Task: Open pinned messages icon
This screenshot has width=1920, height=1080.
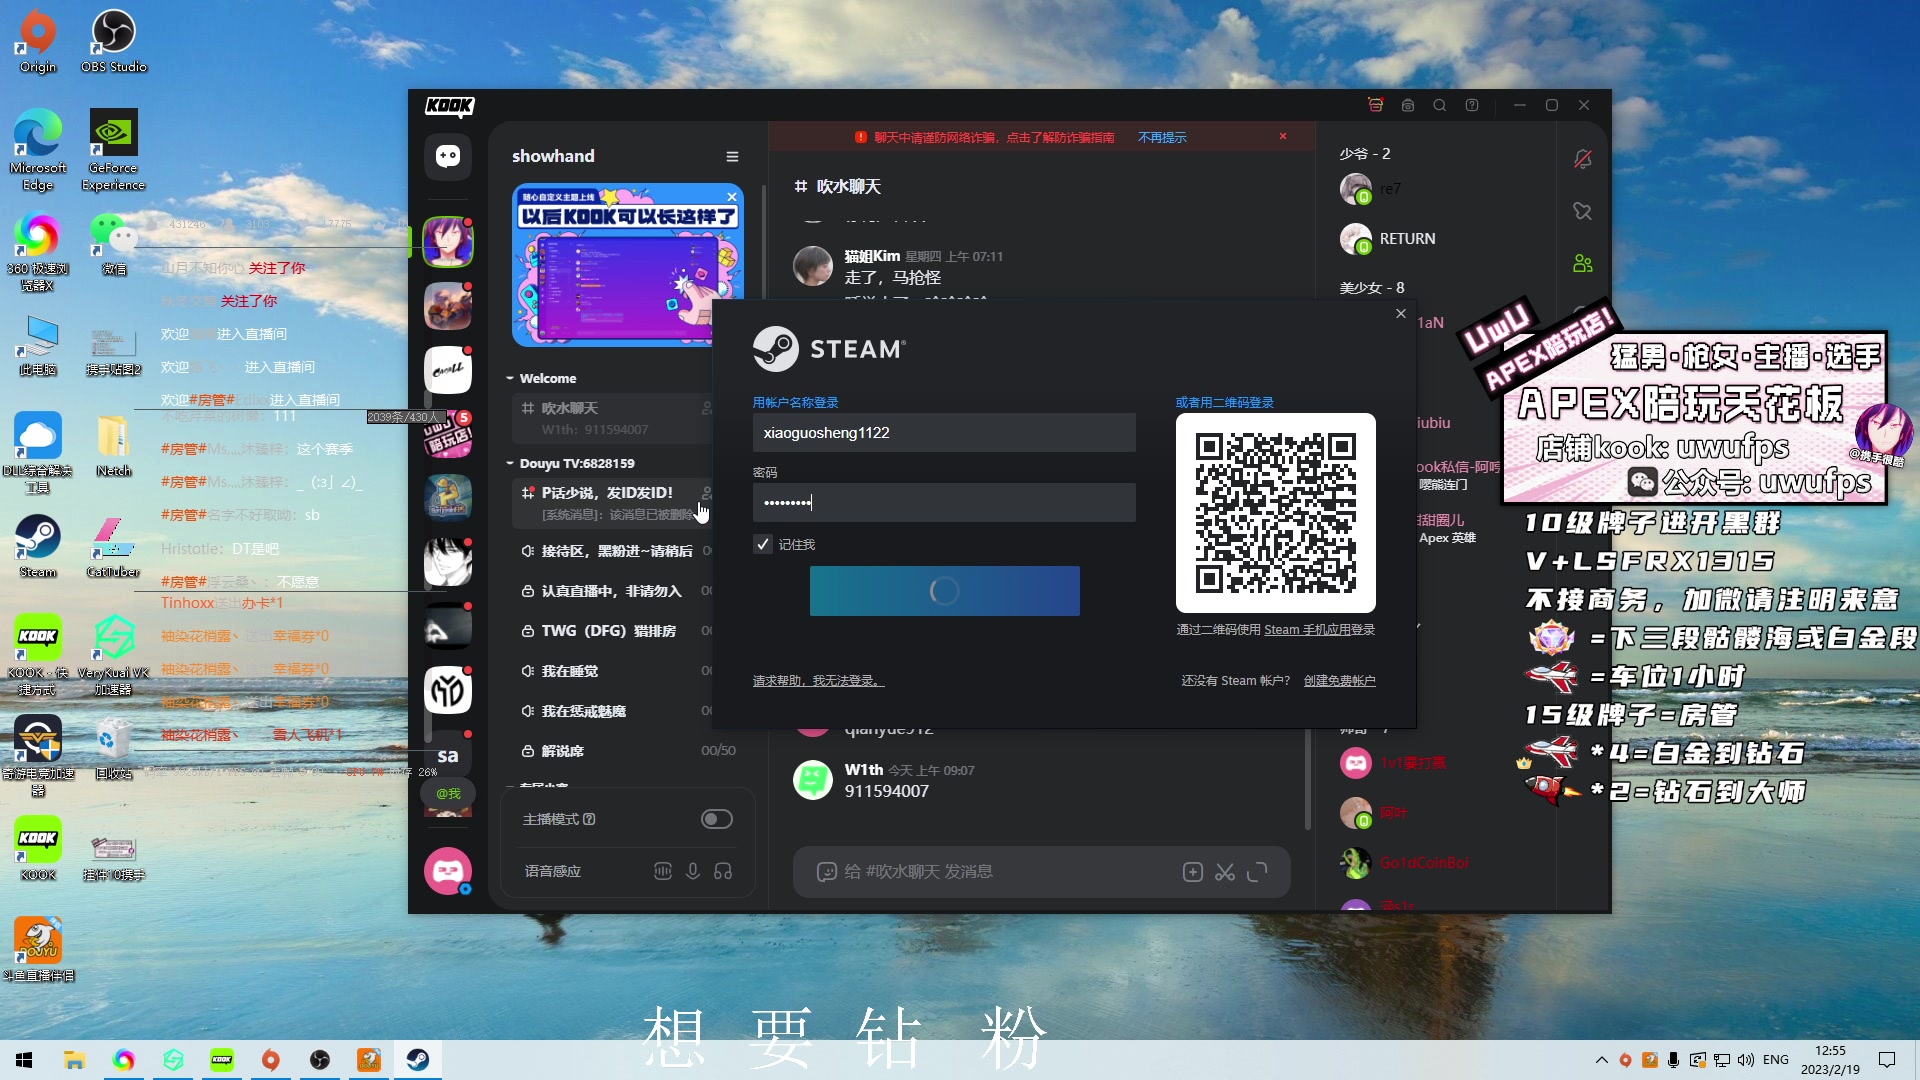Action: tap(1582, 211)
